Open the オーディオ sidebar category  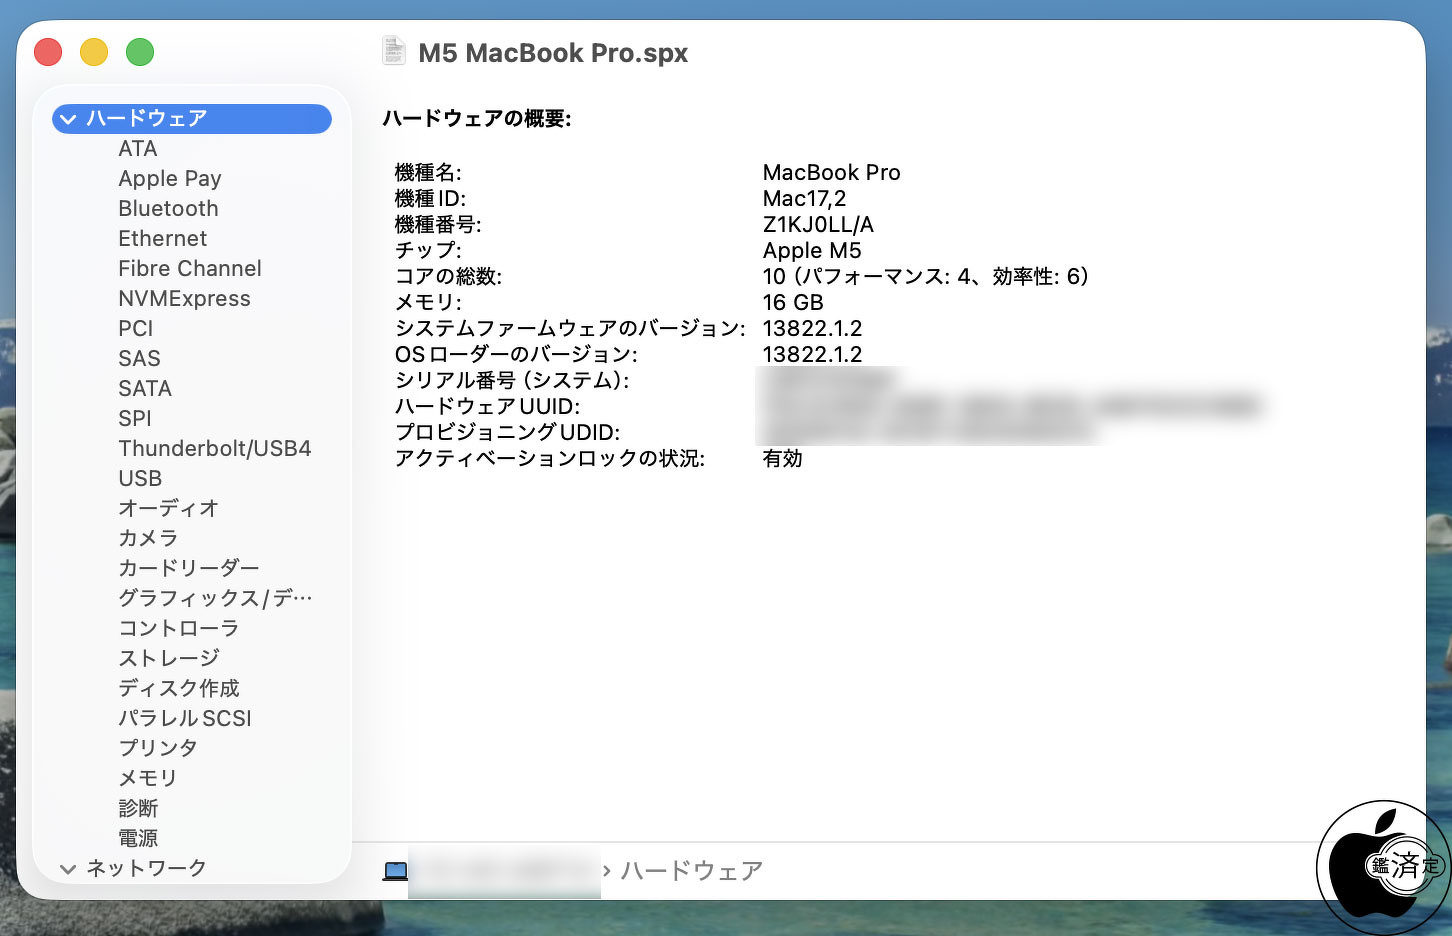point(168,508)
